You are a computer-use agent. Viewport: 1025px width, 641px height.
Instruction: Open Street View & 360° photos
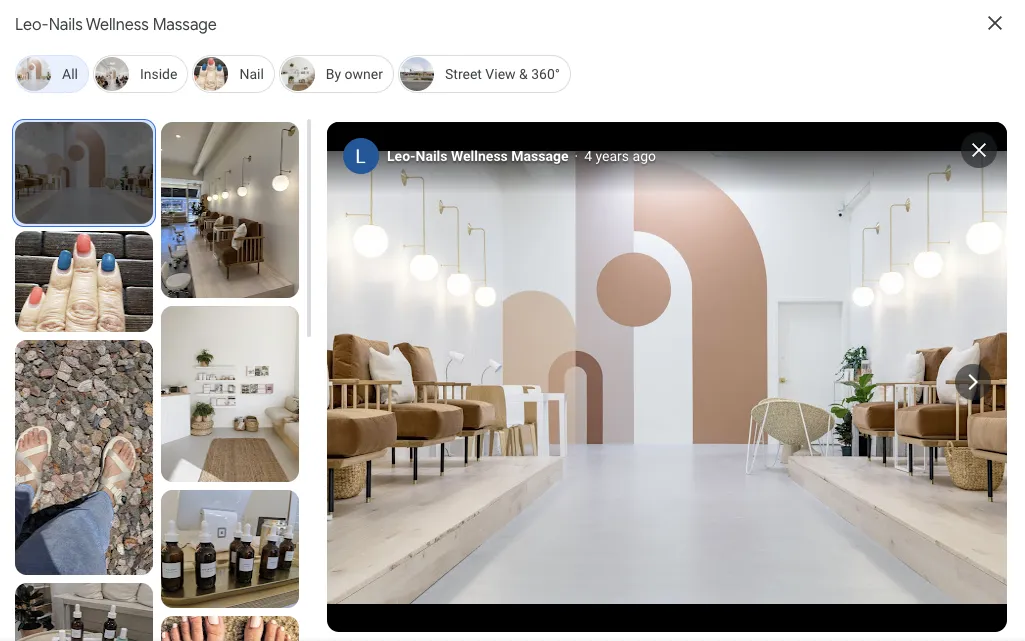pos(484,74)
